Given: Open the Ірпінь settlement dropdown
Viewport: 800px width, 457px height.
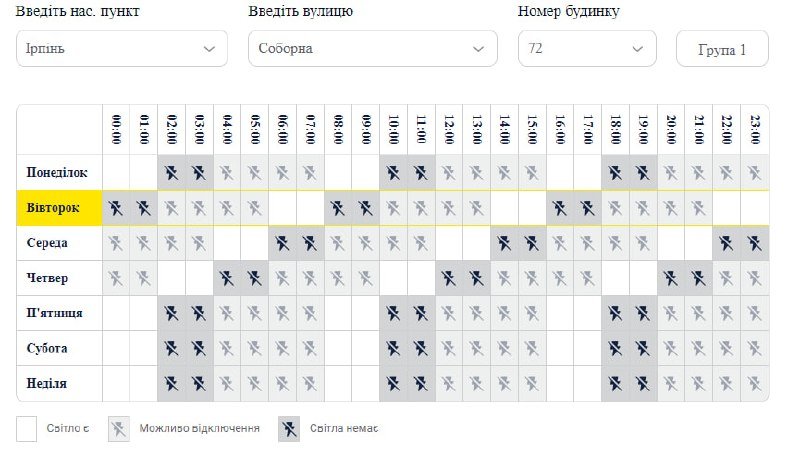Looking at the screenshot, I should (122, 48).
